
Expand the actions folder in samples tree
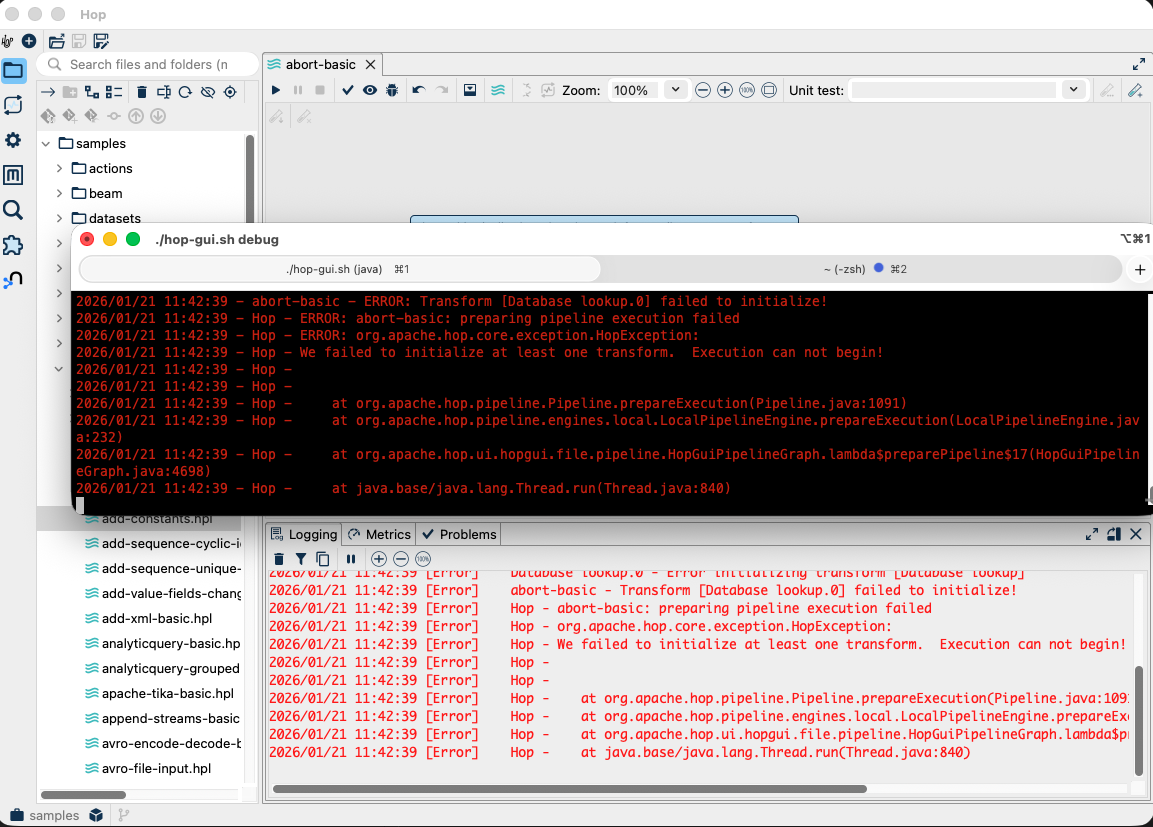click(60, 168)
